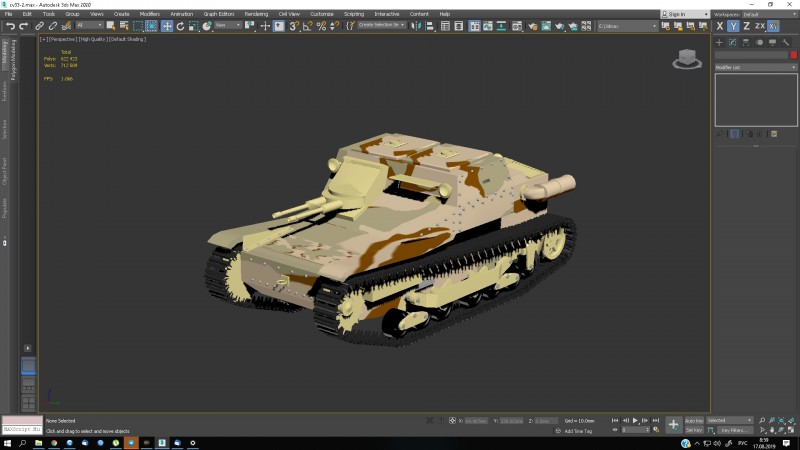800x450 pixels.
Task: Click the viewport [+] general menu label
Action: click(44, 39)
